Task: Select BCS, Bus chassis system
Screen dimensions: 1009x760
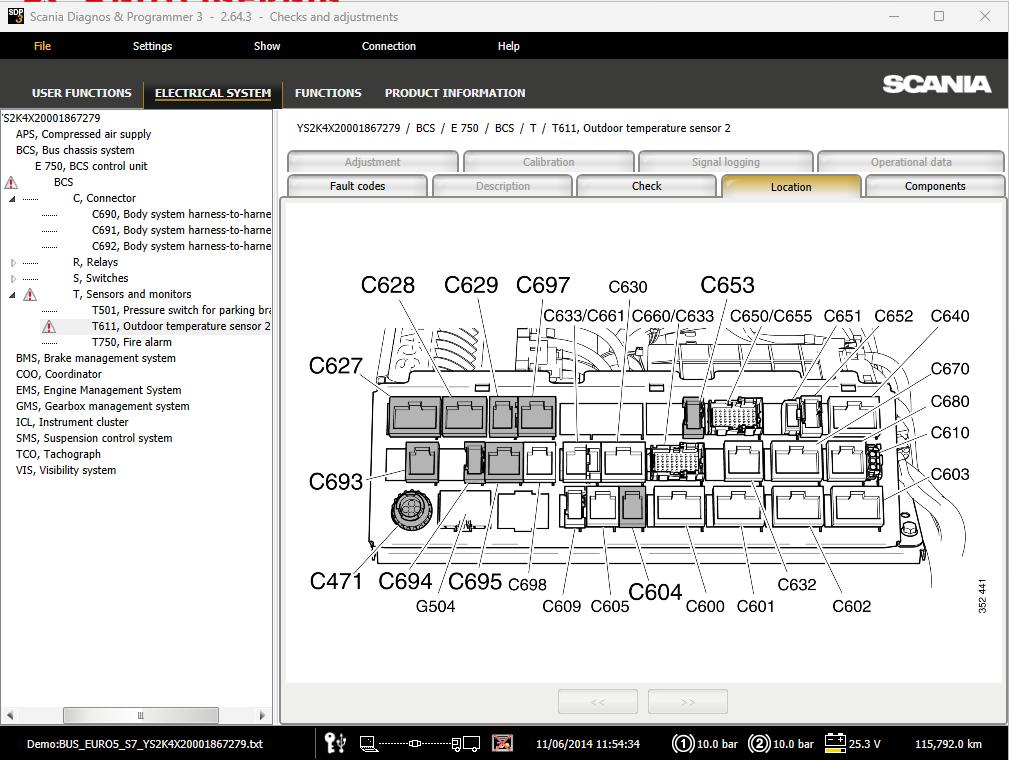Action: (x=75, y=151)
